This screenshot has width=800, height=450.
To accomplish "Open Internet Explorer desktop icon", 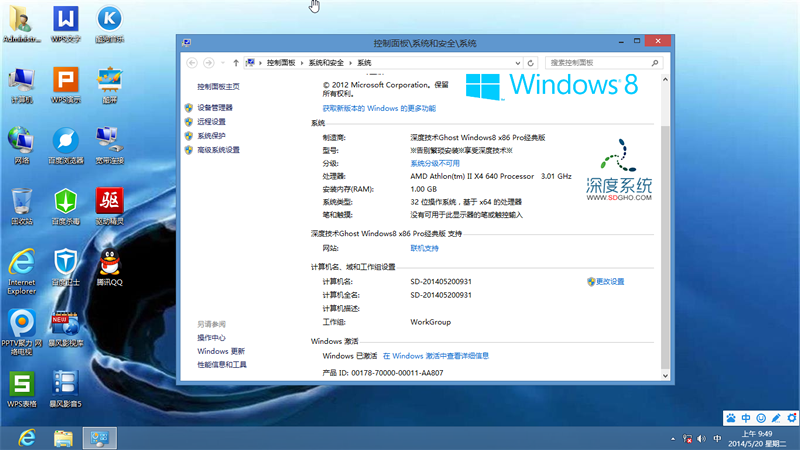I will click(x=21, y=271).
